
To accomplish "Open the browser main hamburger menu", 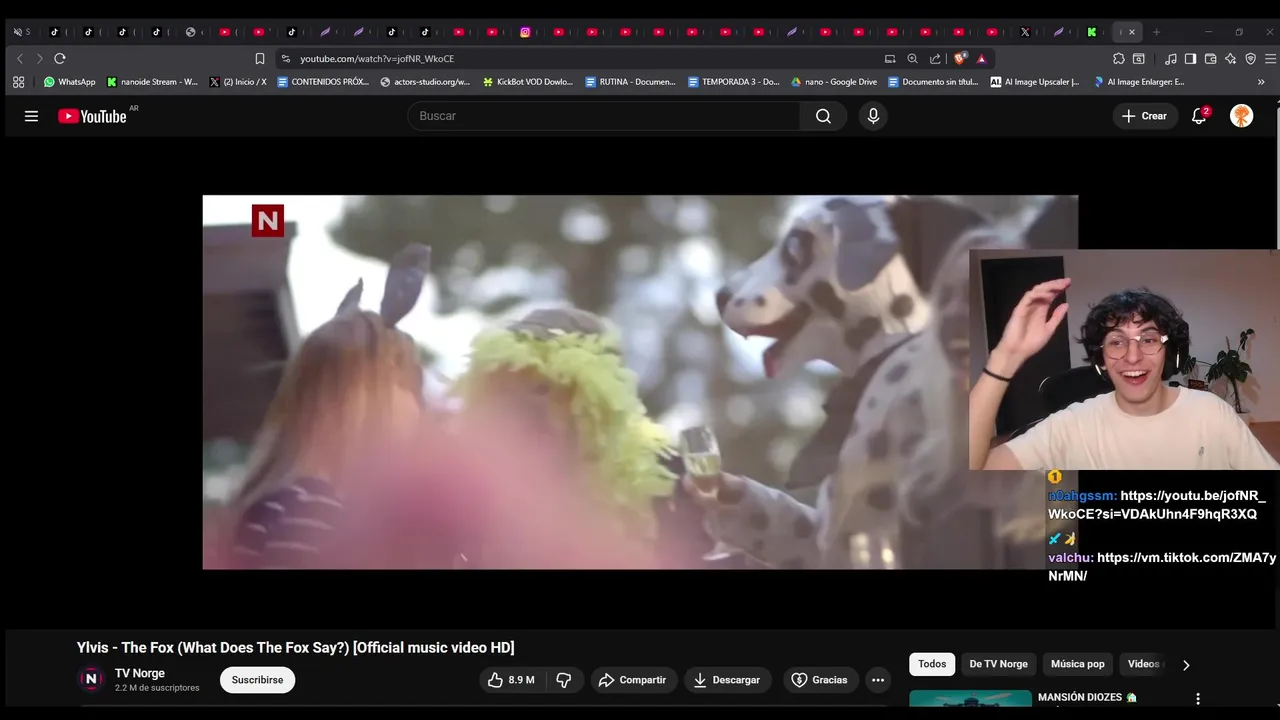I will (1271, 59).
